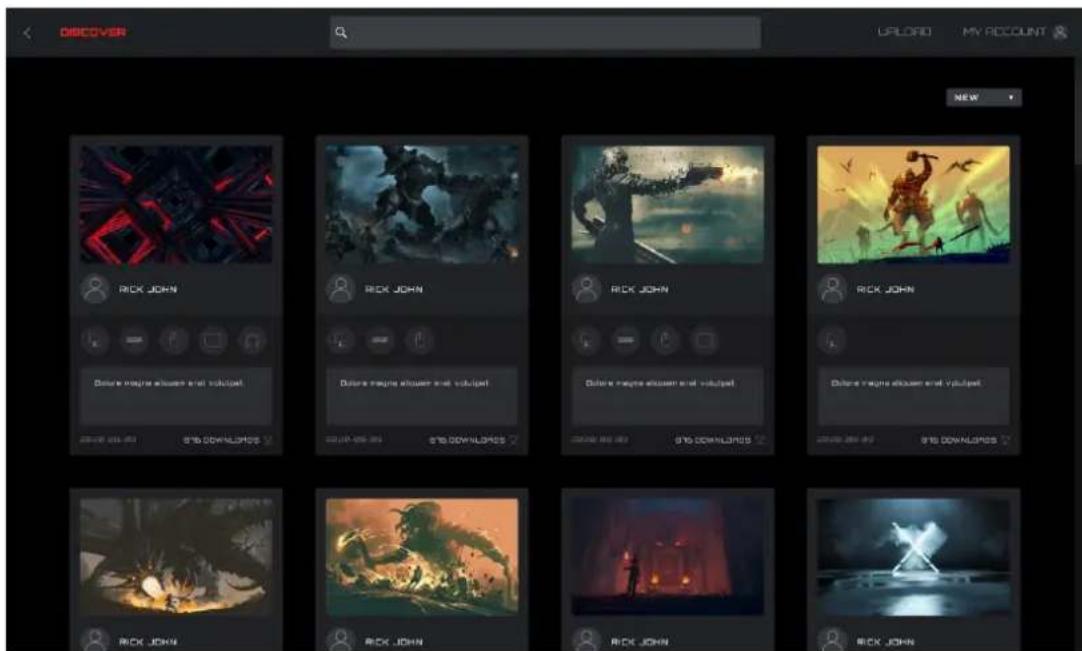This screenshot has width=1082, height=651.
Task: Open the gunman firing pistol thumbnail
Action: 667,204
